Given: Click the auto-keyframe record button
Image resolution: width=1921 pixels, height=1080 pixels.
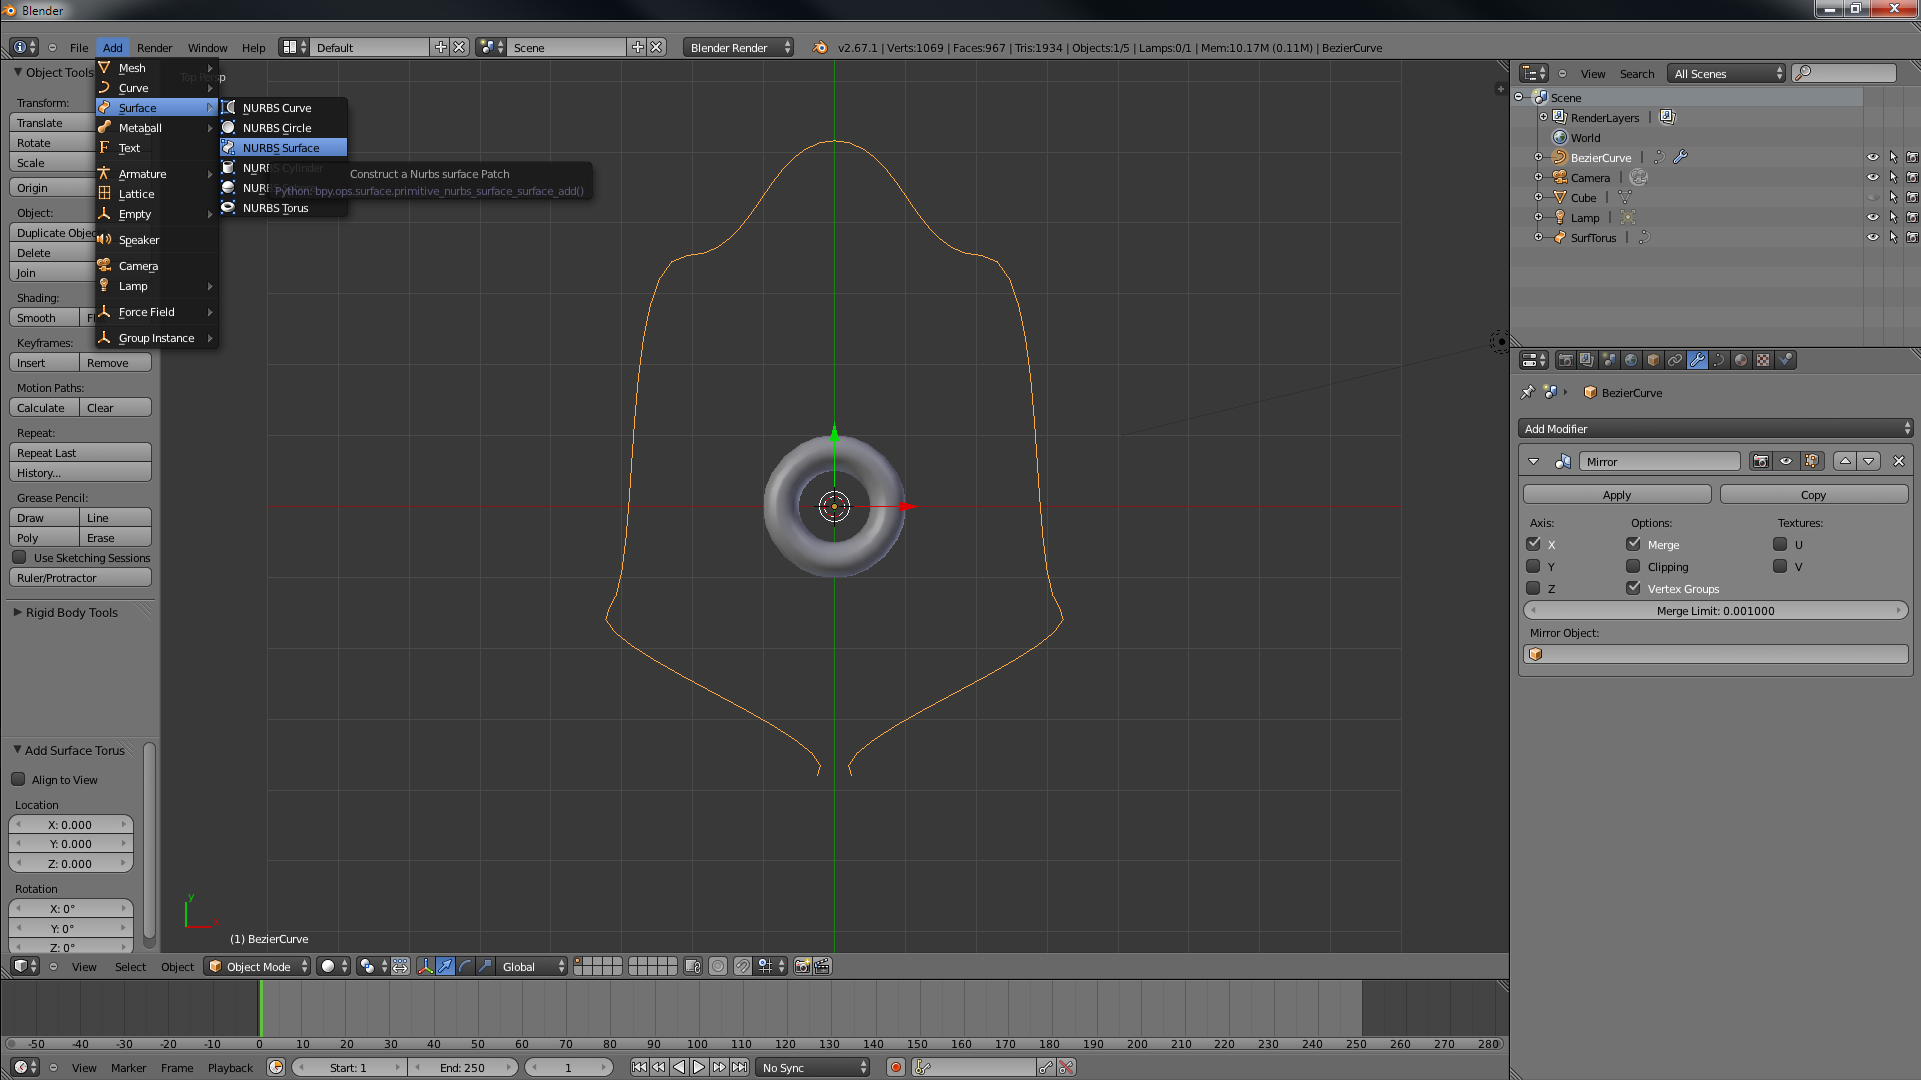Looking at the screenshot, I should click(896, 1068).
